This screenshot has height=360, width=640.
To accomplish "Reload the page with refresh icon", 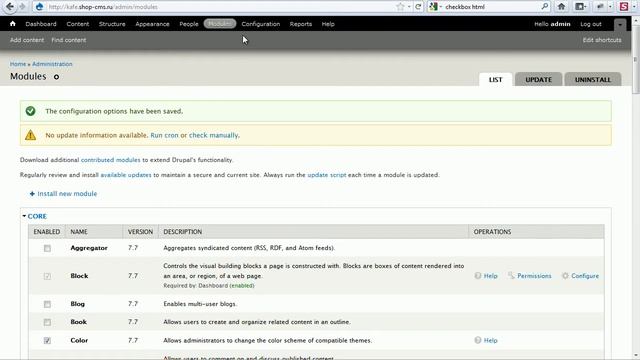I will pos(418,7).
